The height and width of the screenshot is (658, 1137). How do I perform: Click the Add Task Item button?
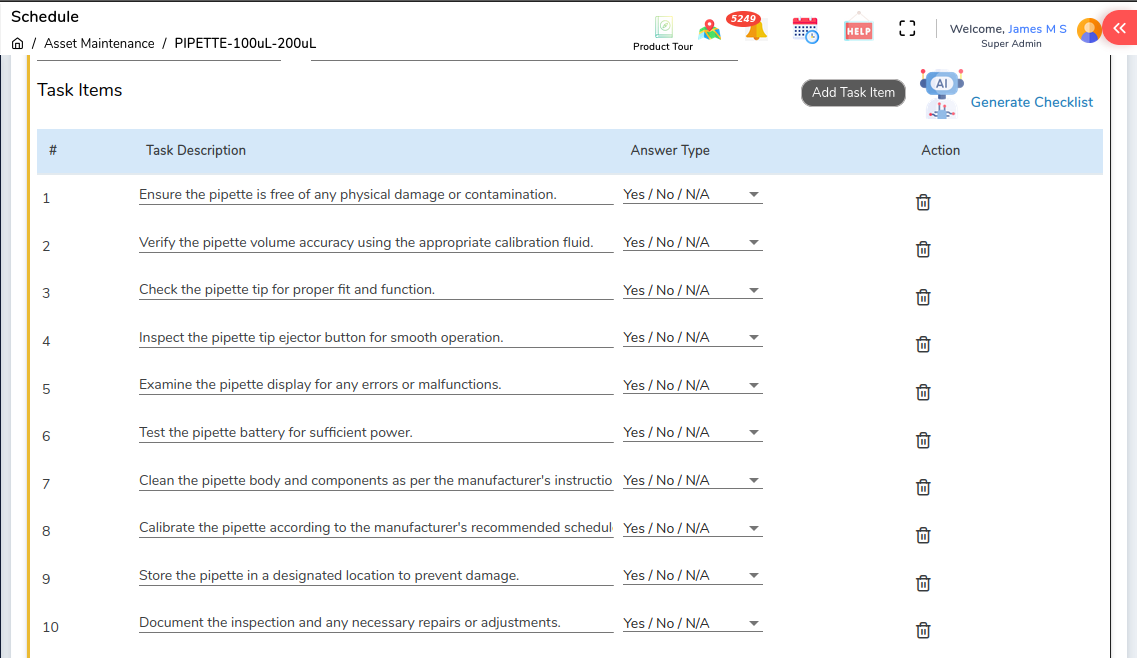853,93
